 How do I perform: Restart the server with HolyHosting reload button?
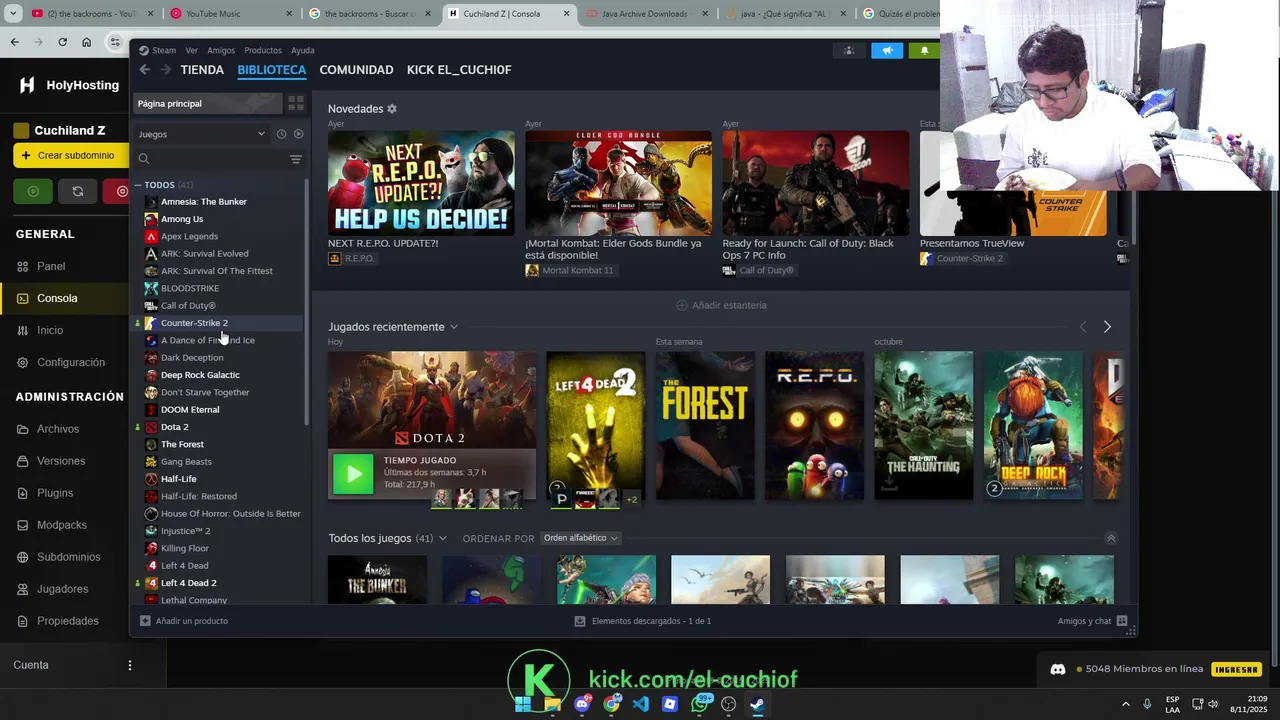(78, 191)
